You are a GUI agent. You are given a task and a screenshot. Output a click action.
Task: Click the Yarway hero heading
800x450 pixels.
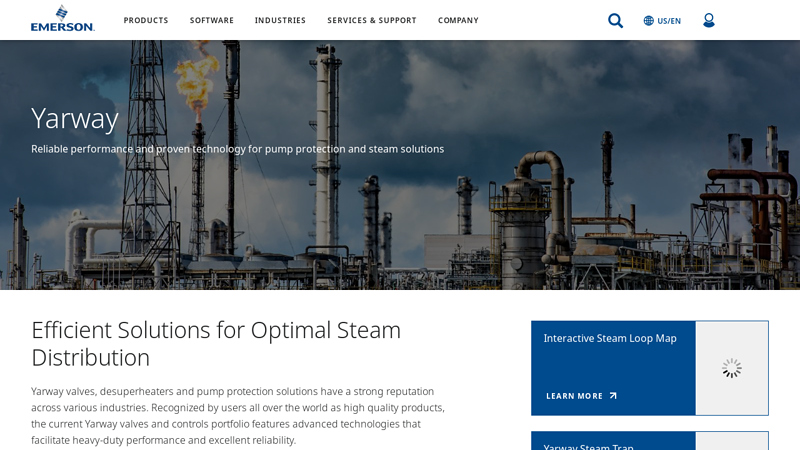[x=75, y=118]
